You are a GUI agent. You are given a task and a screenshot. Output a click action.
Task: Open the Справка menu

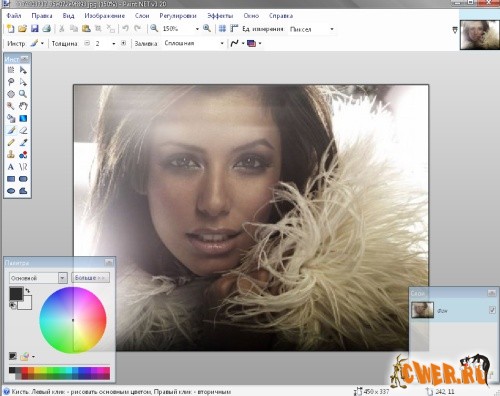(x=281, y=16)
